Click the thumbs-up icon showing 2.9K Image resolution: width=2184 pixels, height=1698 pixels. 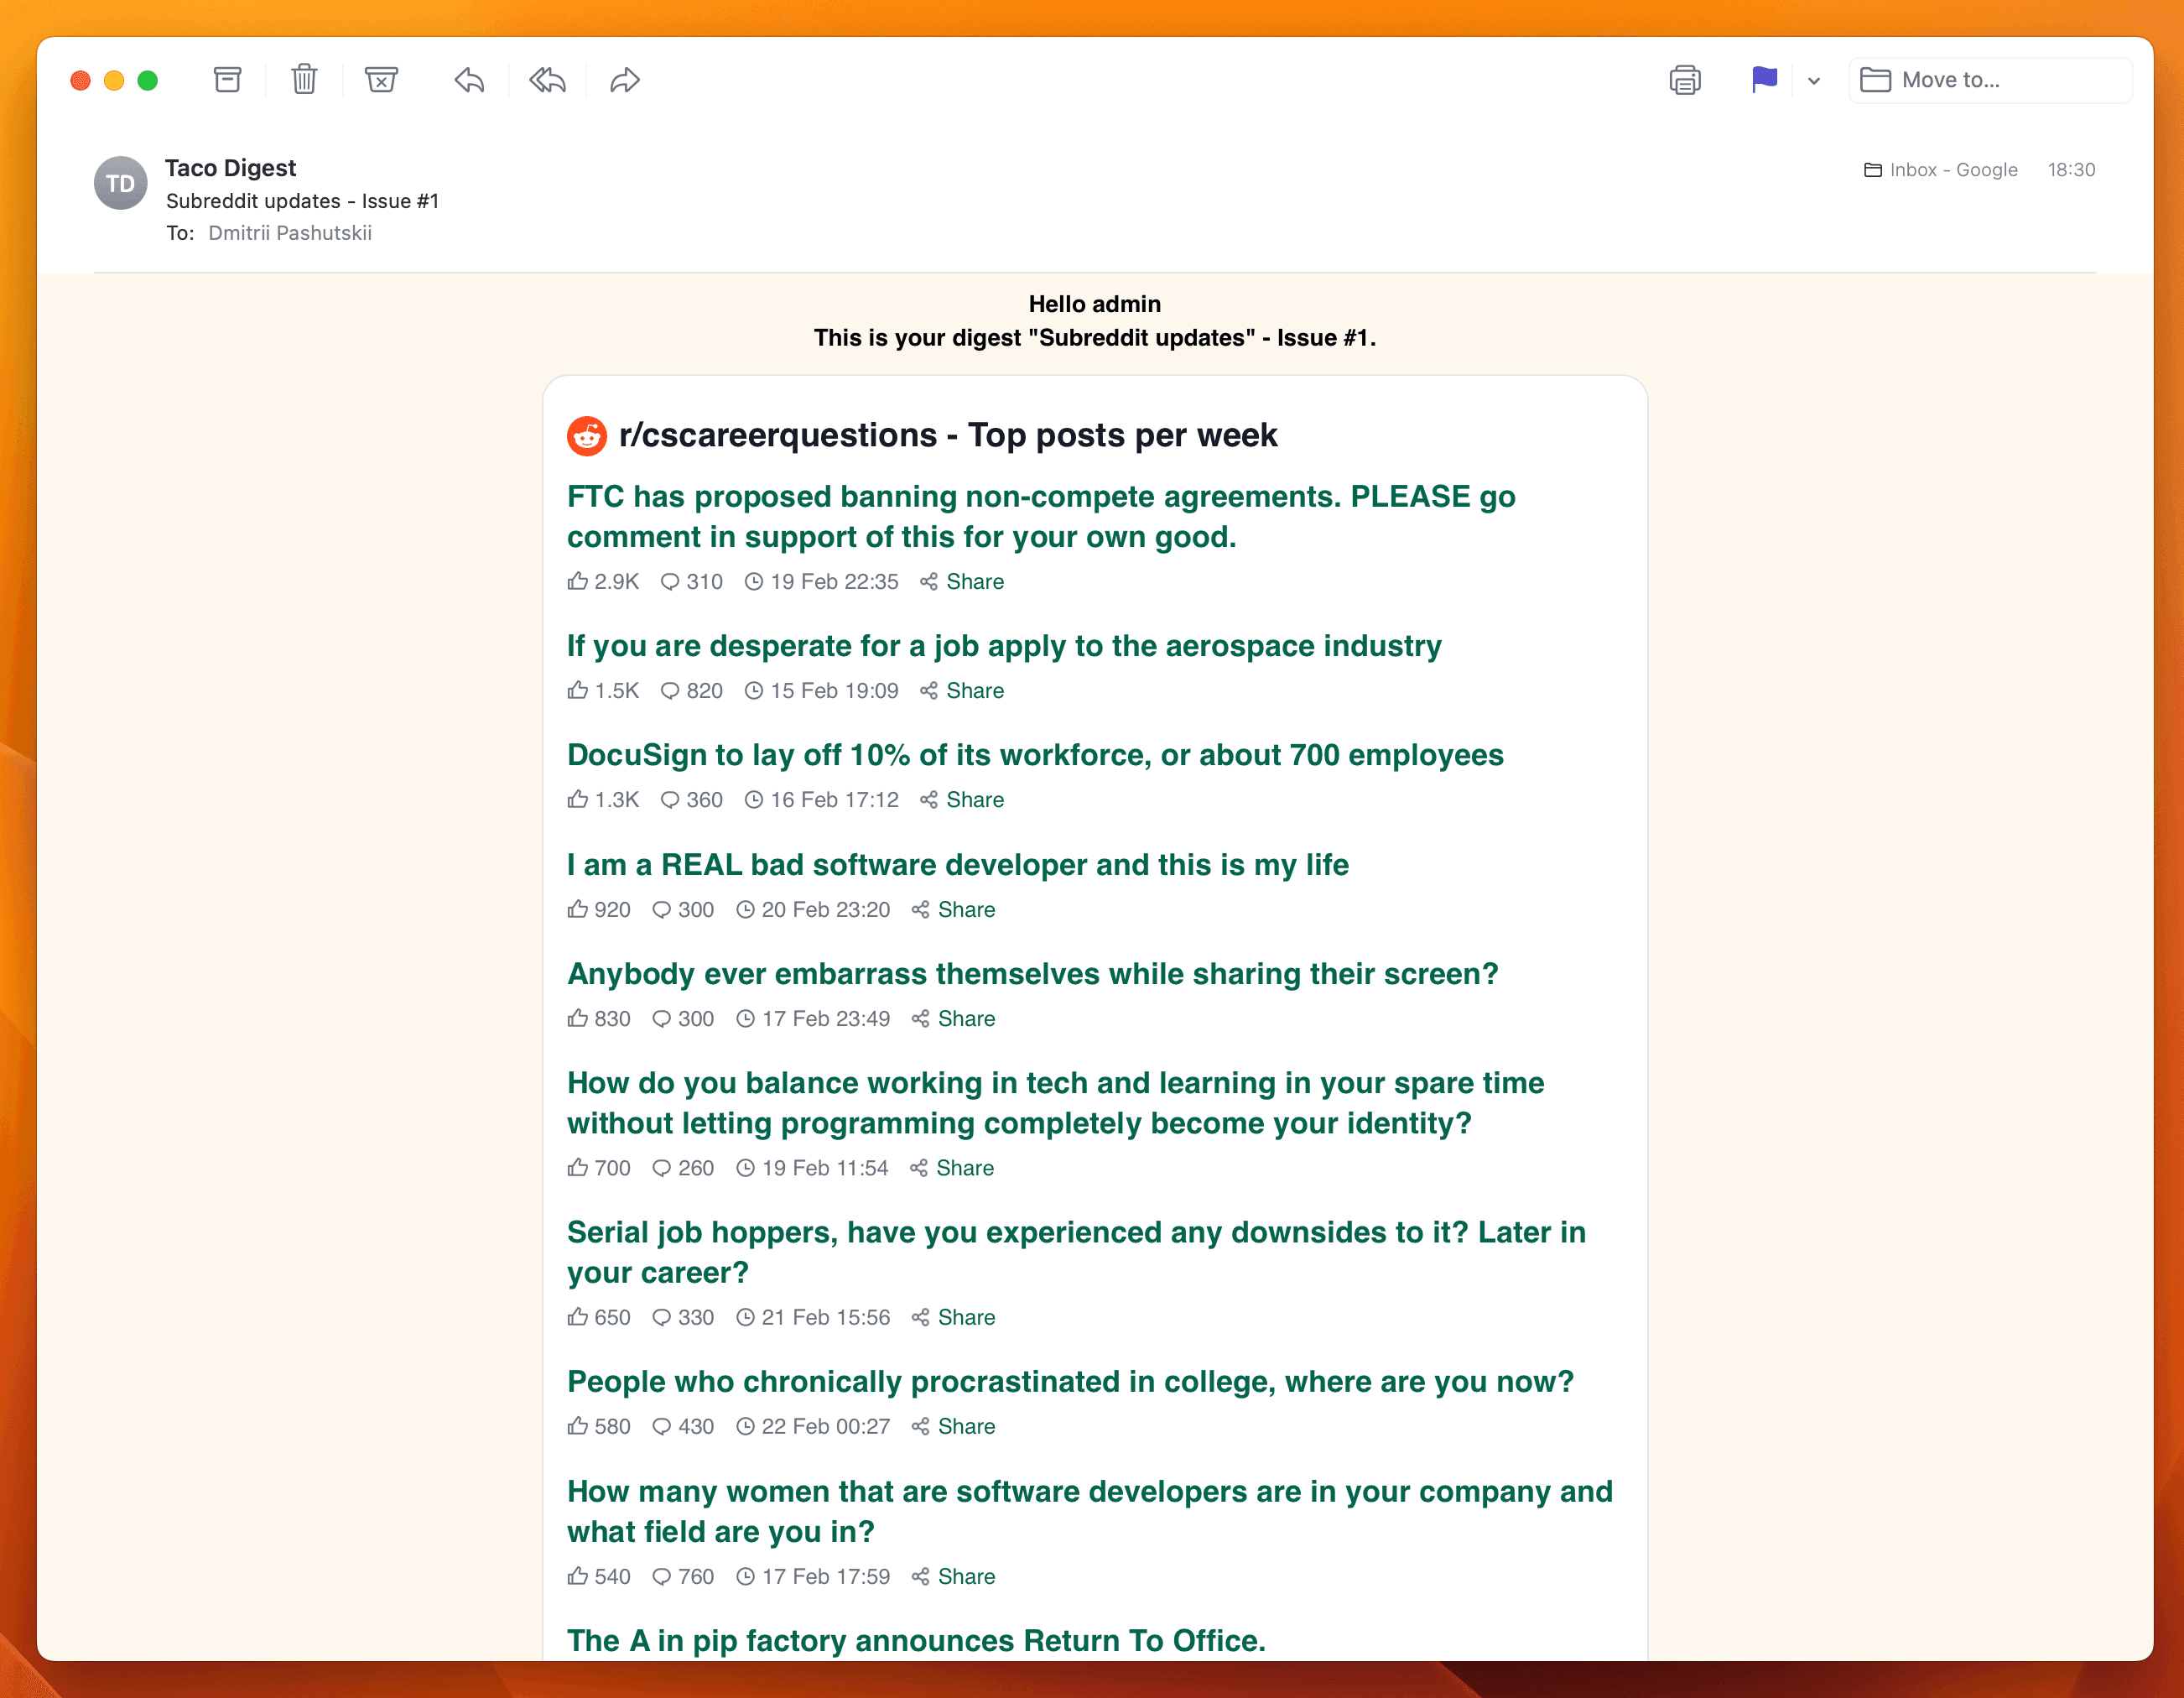click(578, 581)
